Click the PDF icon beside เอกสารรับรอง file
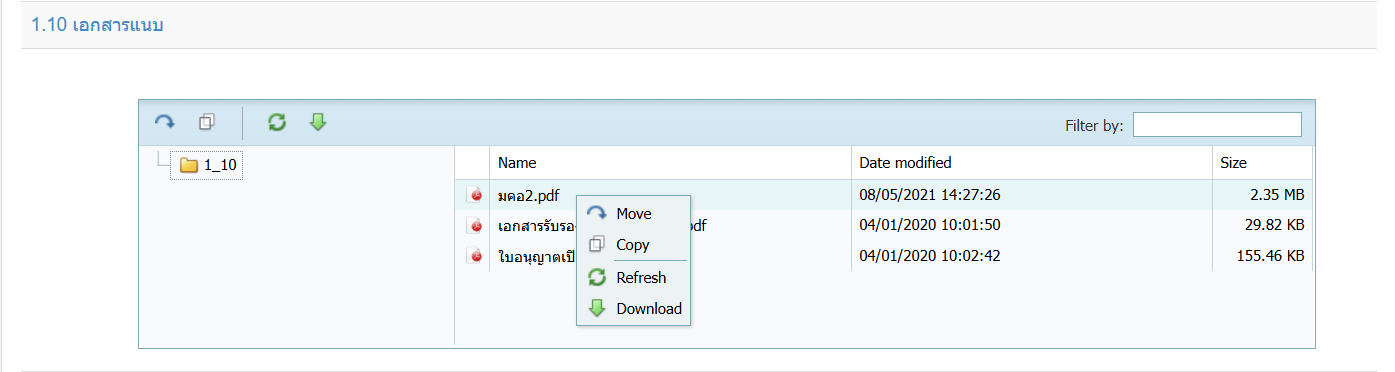Viewport: 1395px width, 372px height. [475, 225]
